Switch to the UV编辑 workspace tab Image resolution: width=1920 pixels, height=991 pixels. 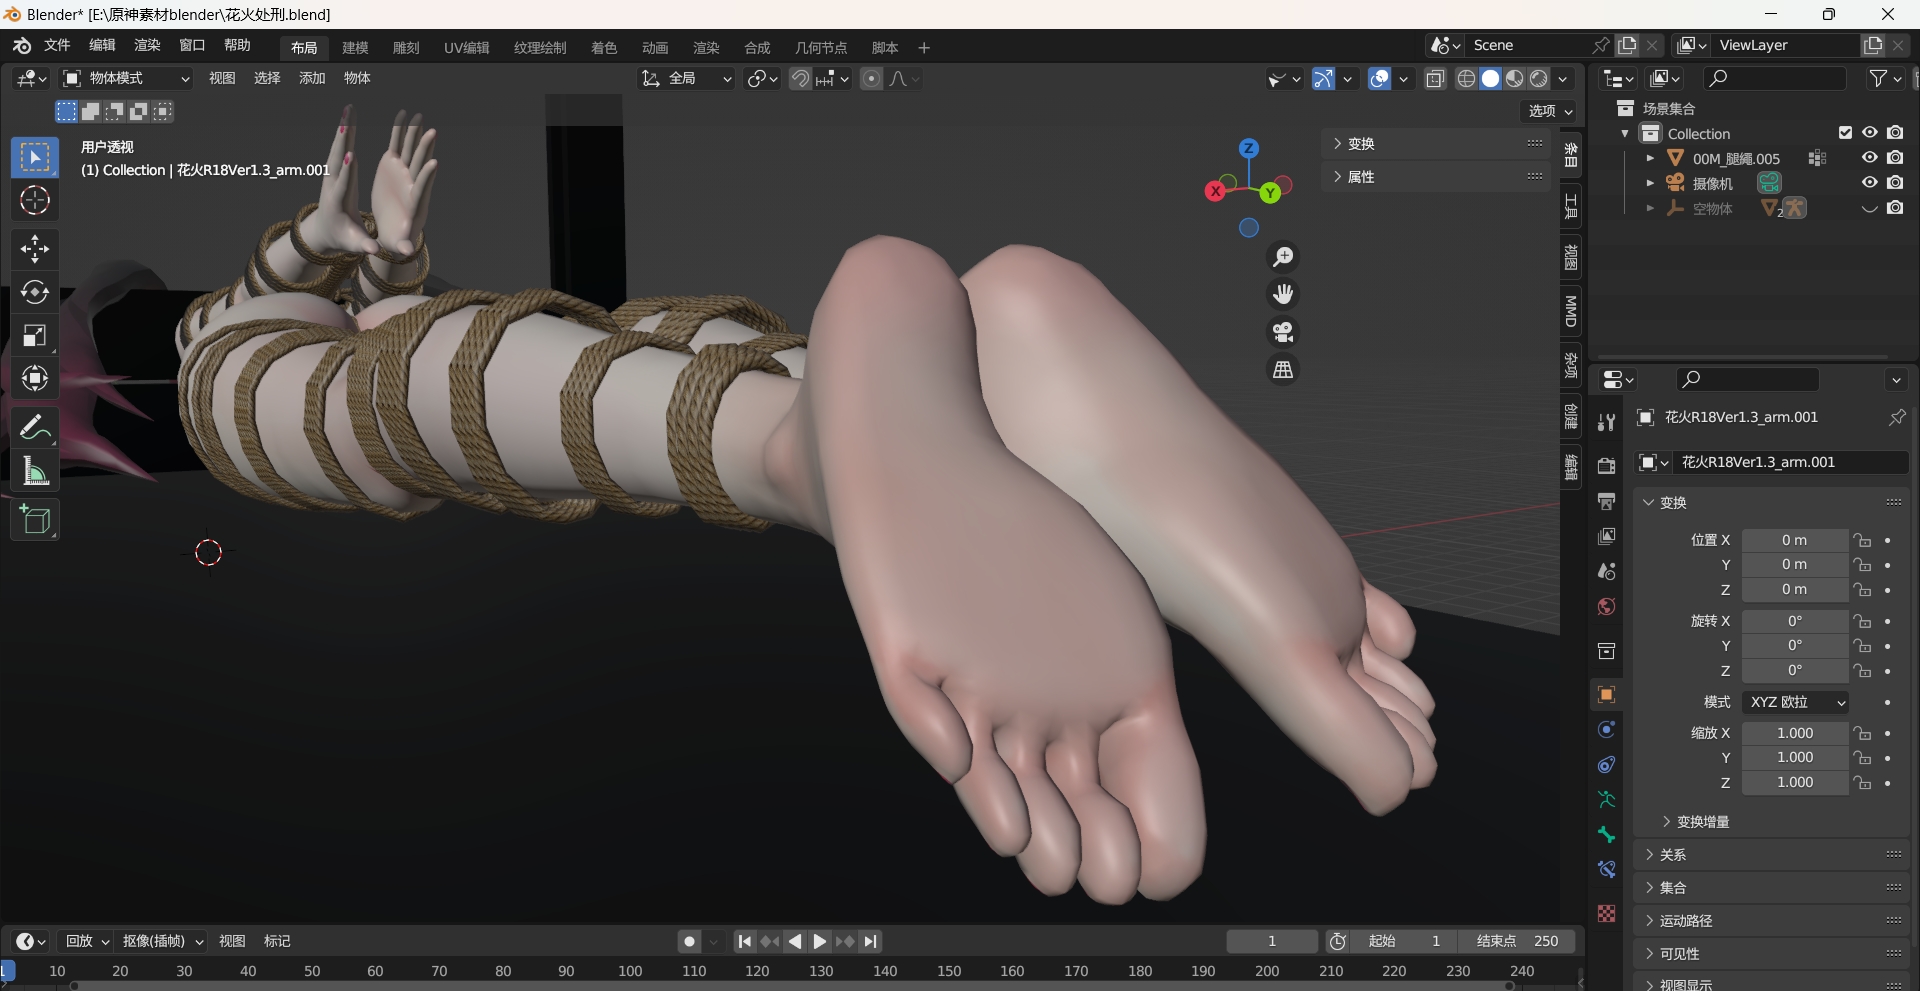point(467,48)
